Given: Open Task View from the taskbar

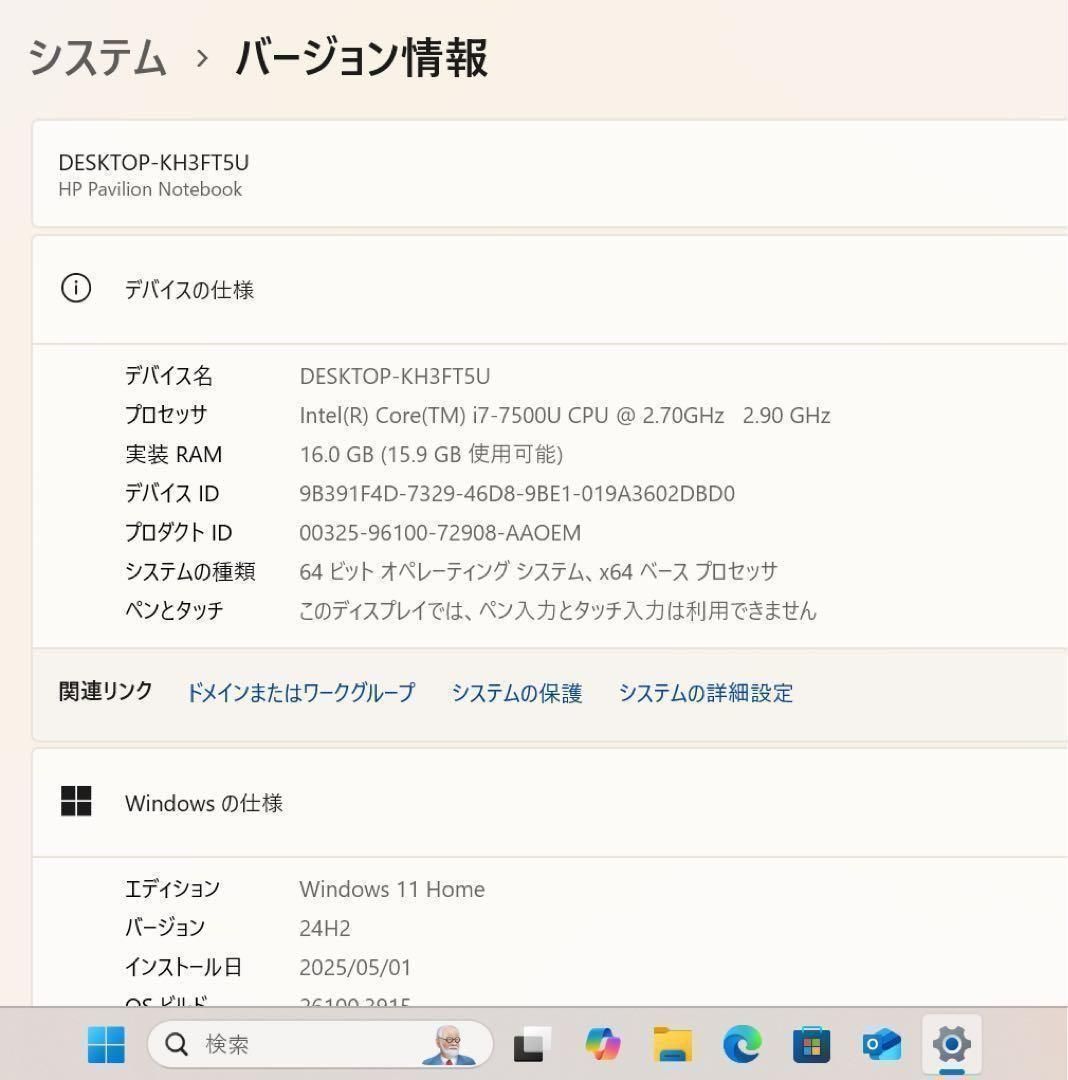Looking at the screenshot, I should point(531,1044).
